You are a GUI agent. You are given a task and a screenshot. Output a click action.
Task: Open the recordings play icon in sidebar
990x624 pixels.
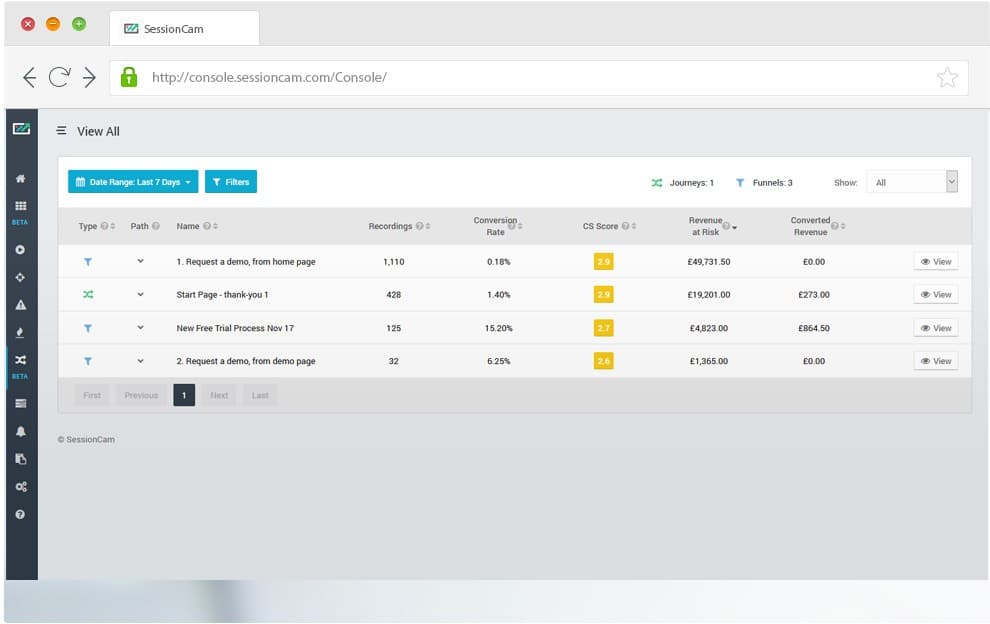[x=21, y=249]
